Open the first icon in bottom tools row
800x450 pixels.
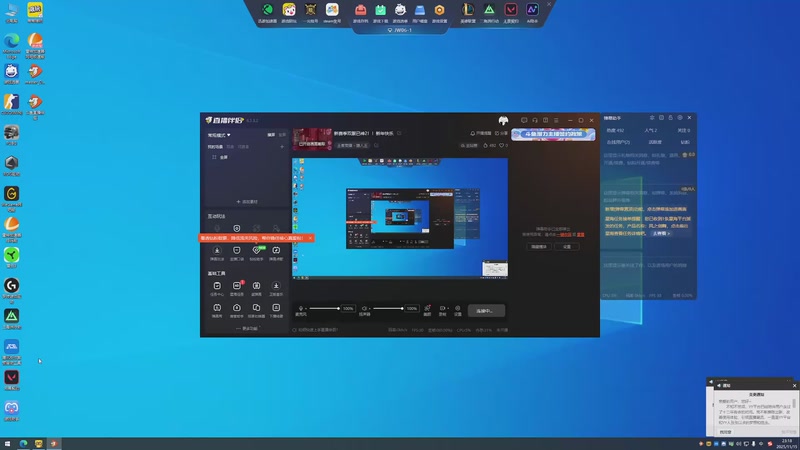point(217,310)
